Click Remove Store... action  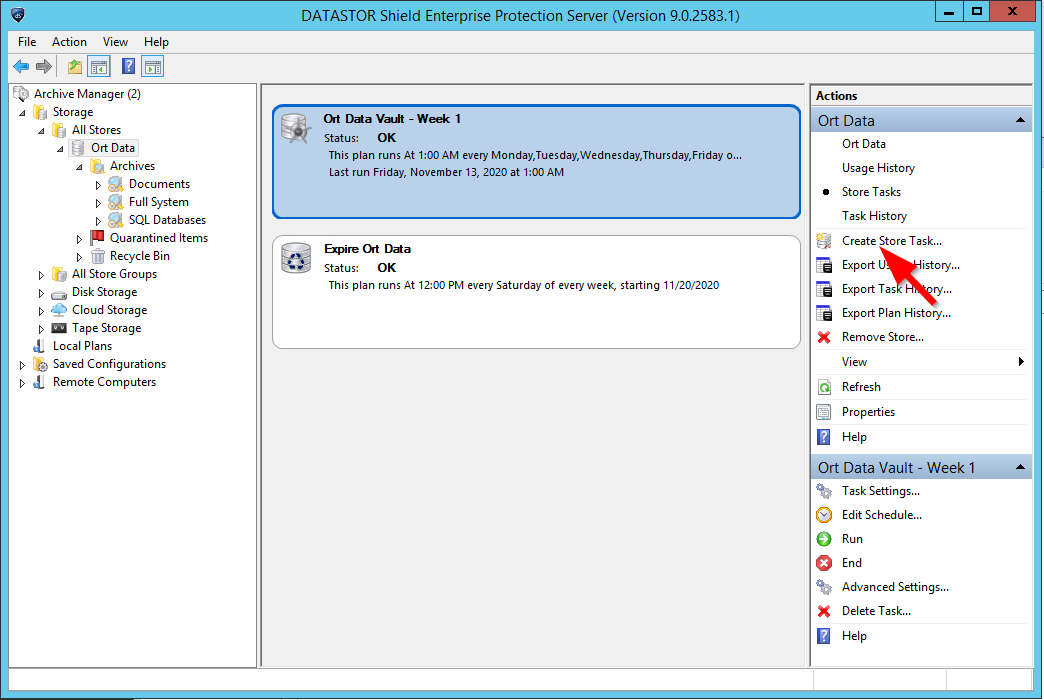click(x=883, y=337)
